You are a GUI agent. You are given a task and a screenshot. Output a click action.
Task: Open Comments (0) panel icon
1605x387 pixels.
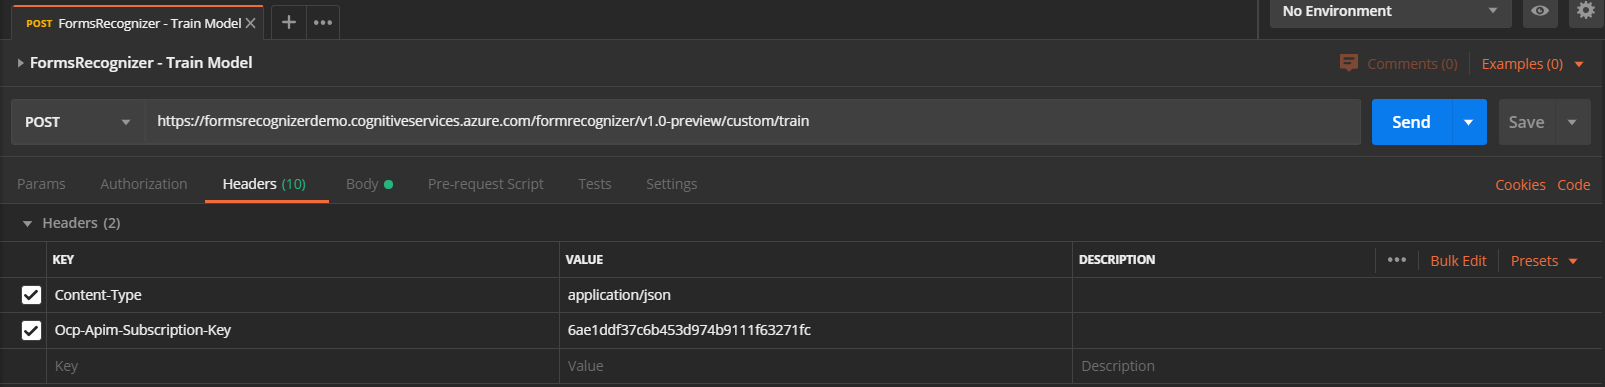tap(1349, 63)
